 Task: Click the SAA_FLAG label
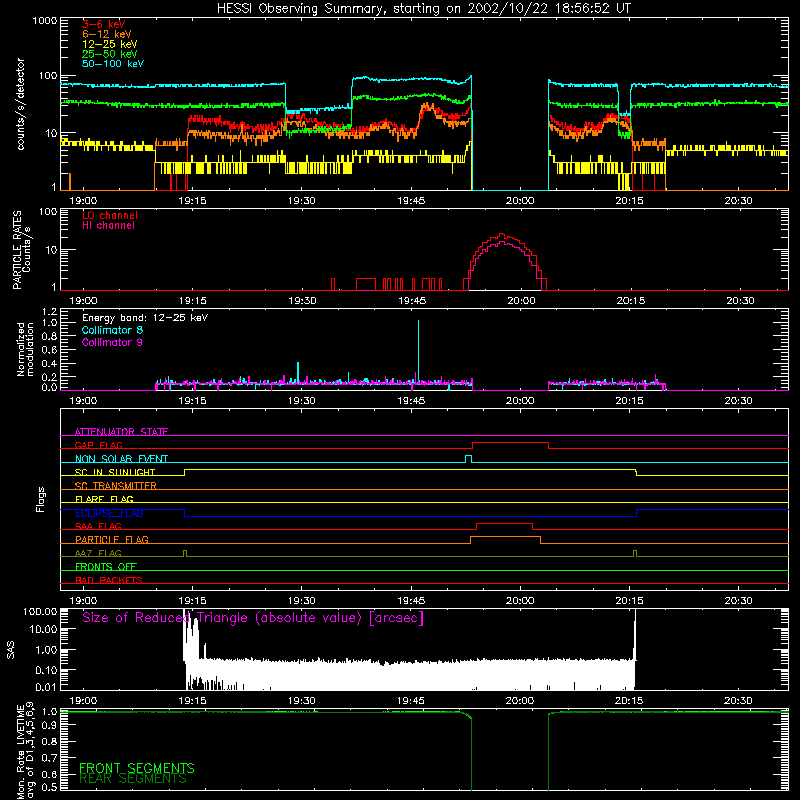coord(98,526)
